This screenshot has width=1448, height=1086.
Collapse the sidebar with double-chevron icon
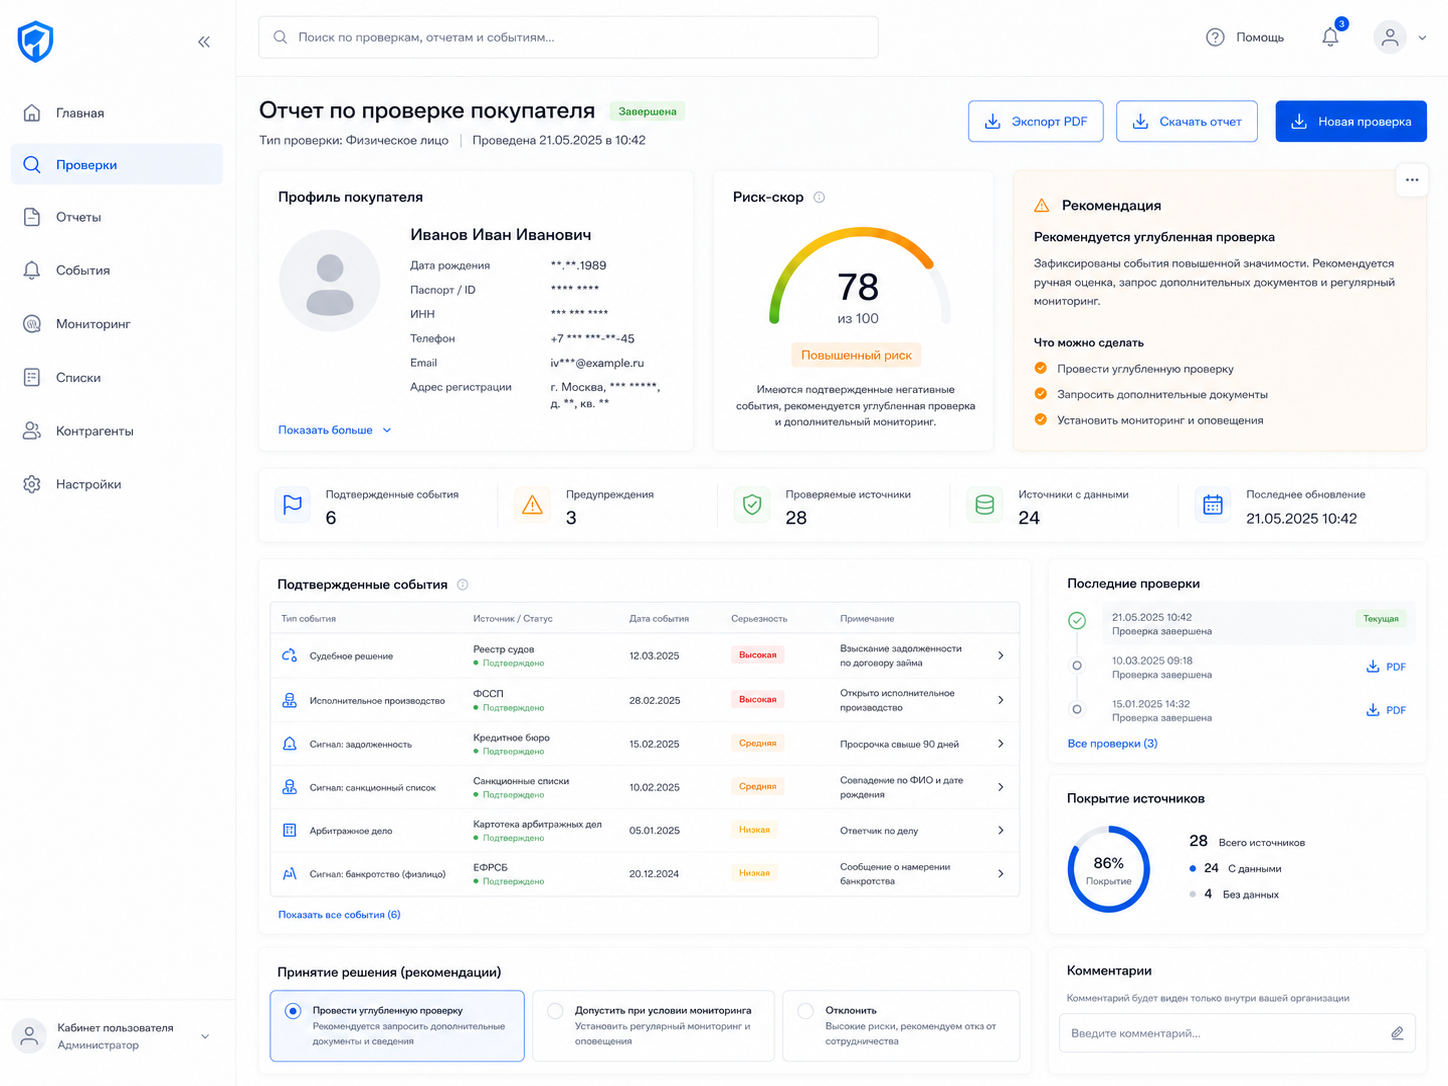[204, 42]
